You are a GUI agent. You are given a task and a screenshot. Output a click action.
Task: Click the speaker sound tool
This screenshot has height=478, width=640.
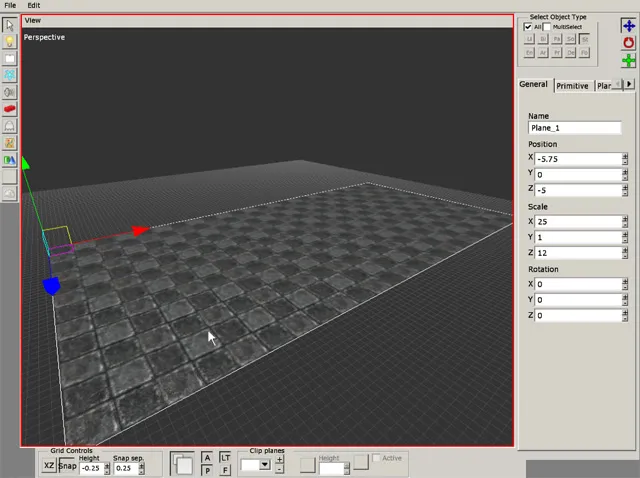(x=9, y=92)
